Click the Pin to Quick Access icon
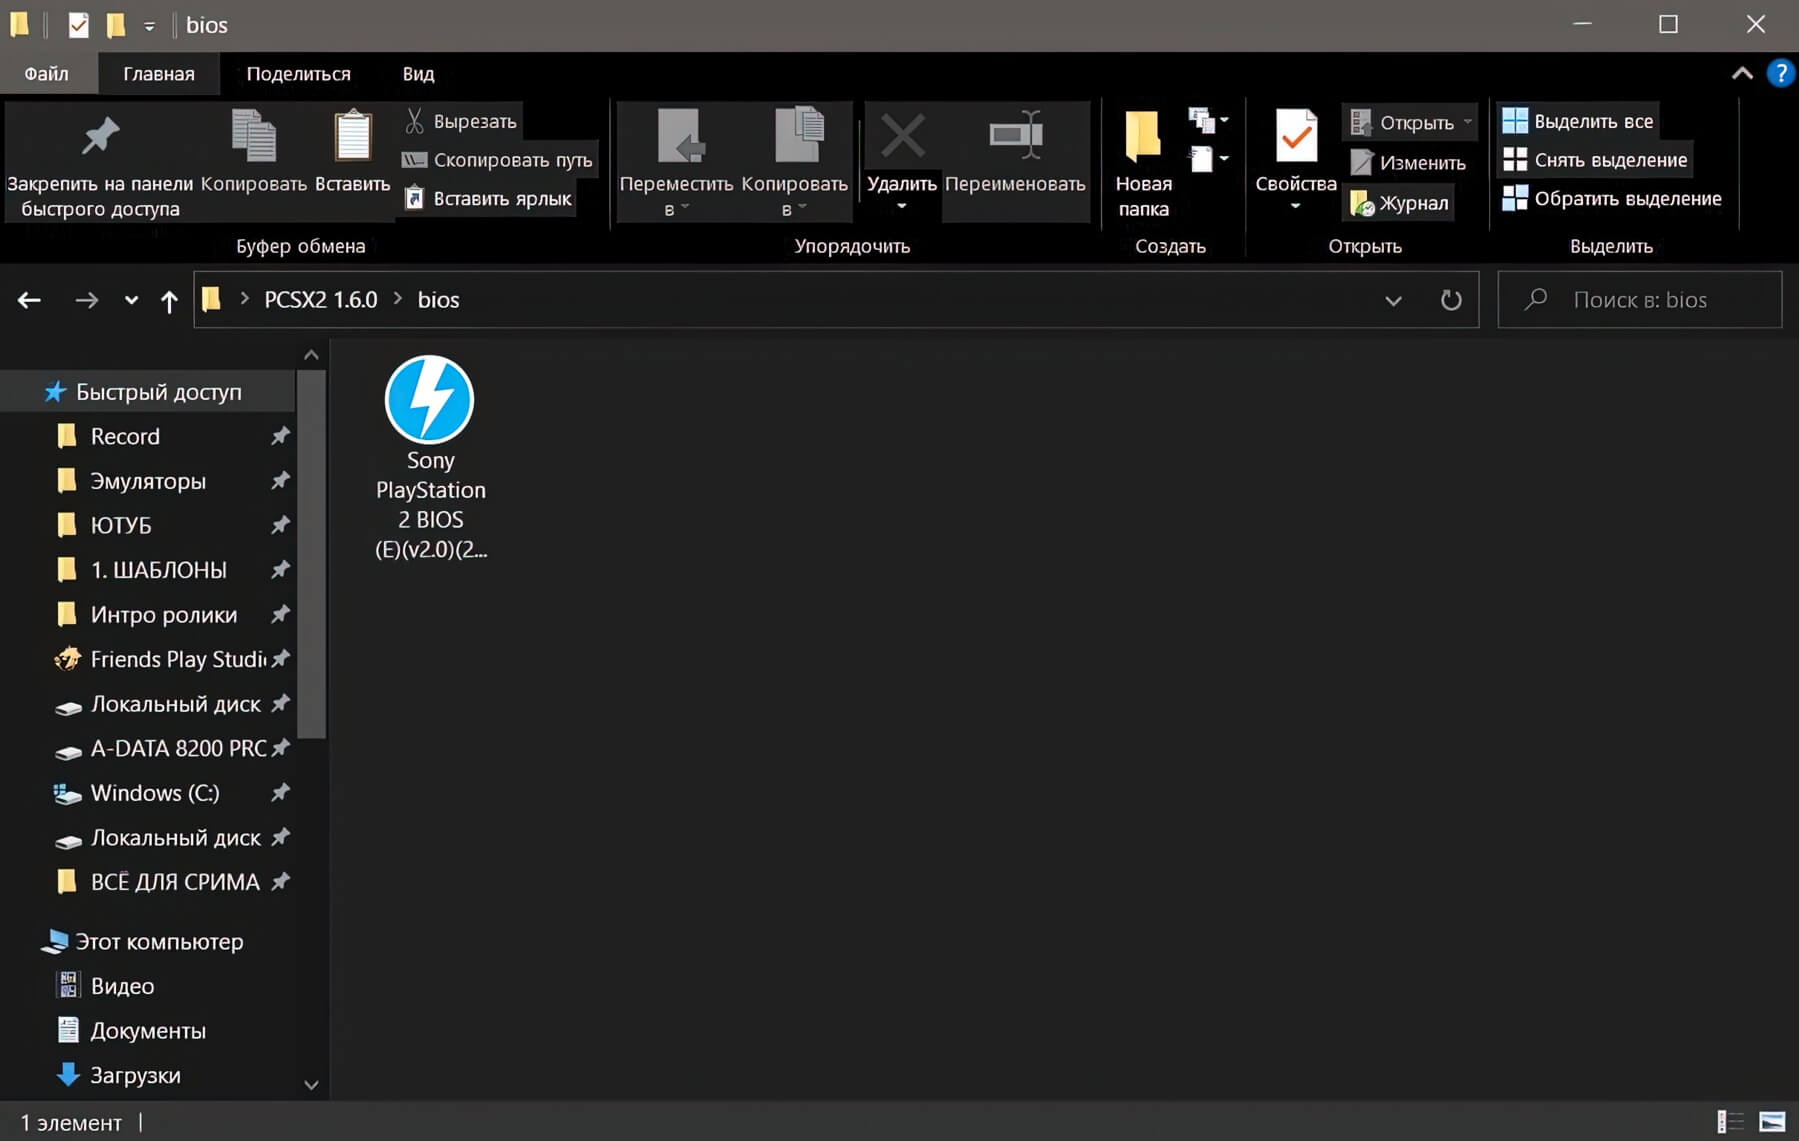Viewport: 1799px width, 1141px height. [100, 137]
